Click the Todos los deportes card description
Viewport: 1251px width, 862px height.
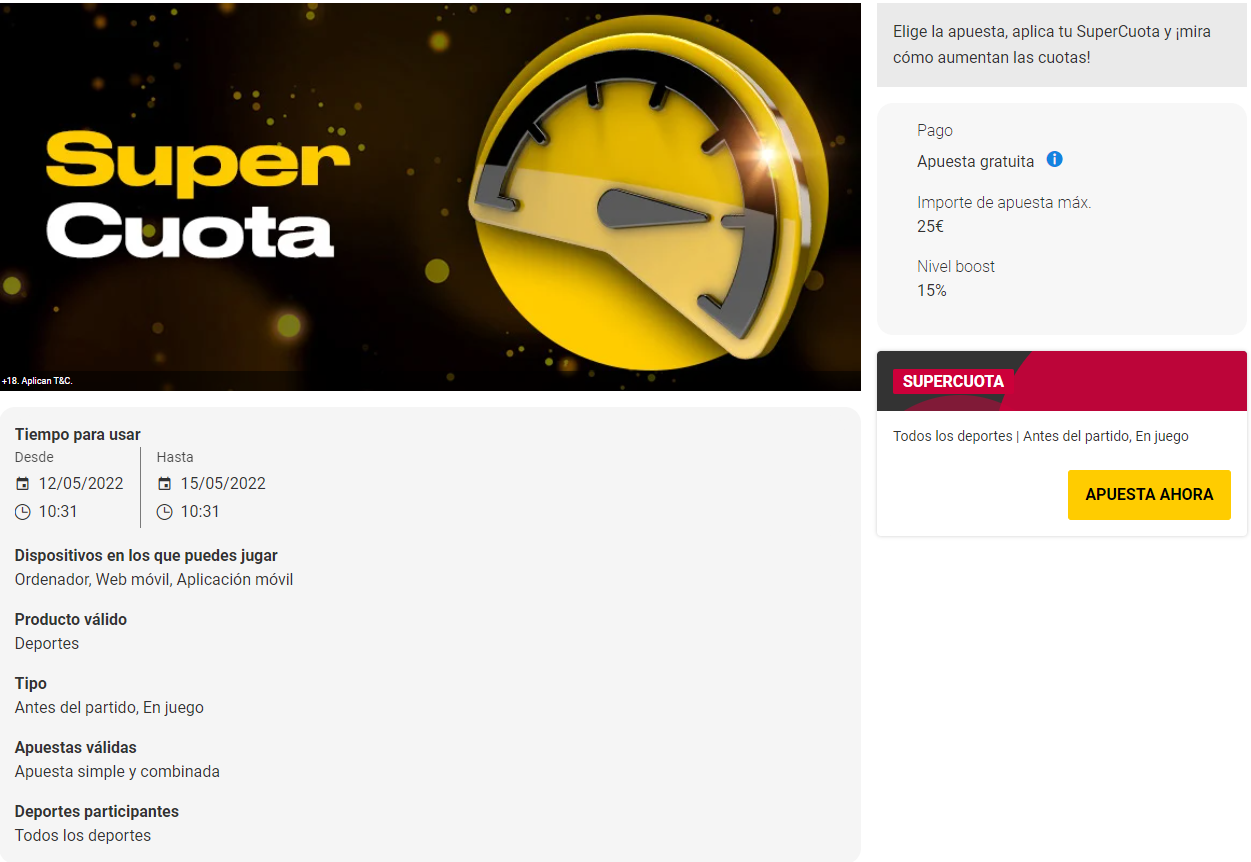[1041, 436]
